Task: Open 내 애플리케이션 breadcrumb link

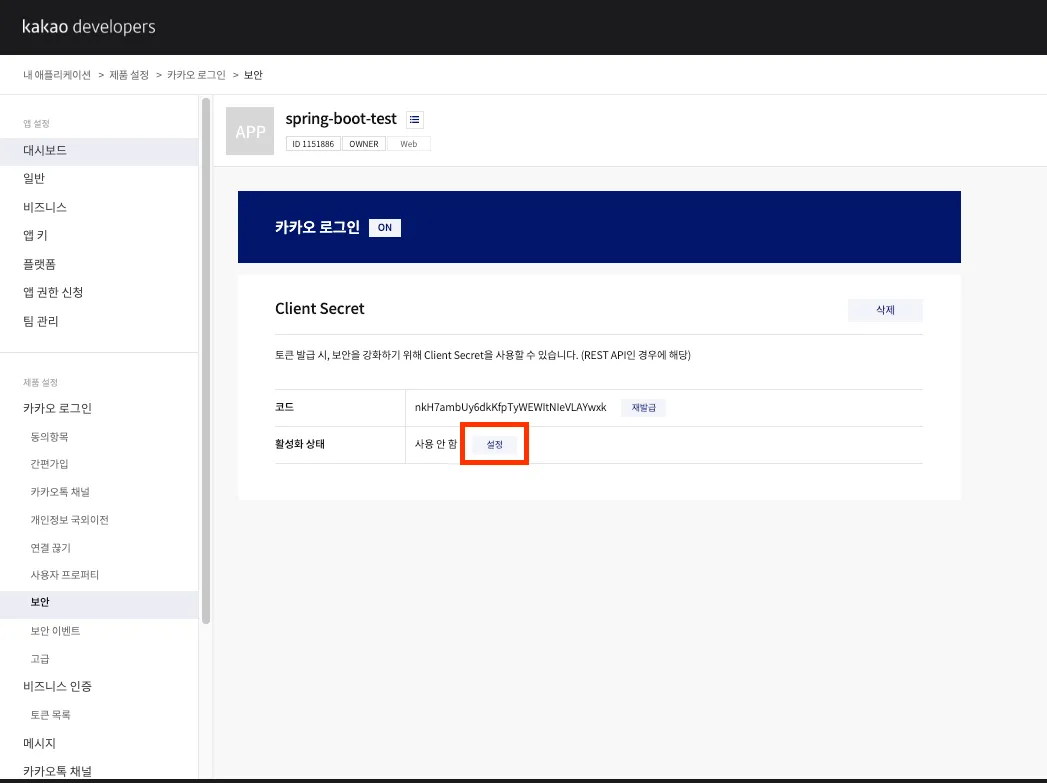Action: pos(57,75)
